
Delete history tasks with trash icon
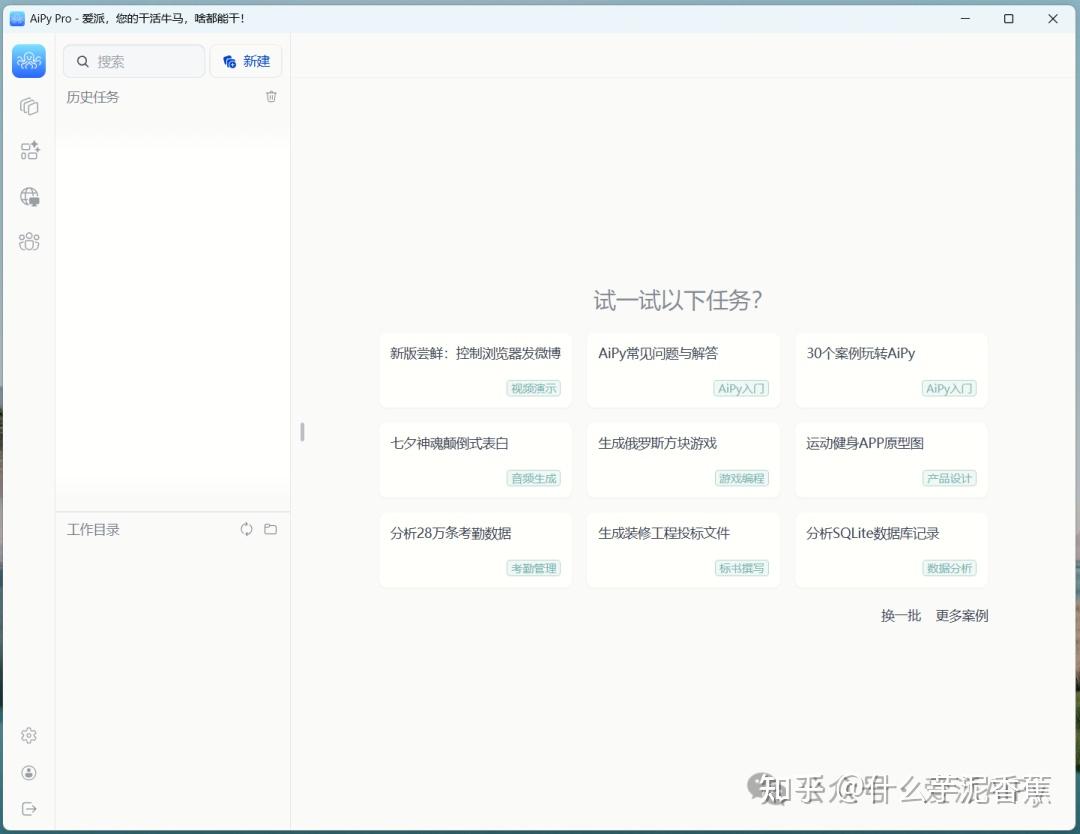pyautogui.click(x=271, y=97)
